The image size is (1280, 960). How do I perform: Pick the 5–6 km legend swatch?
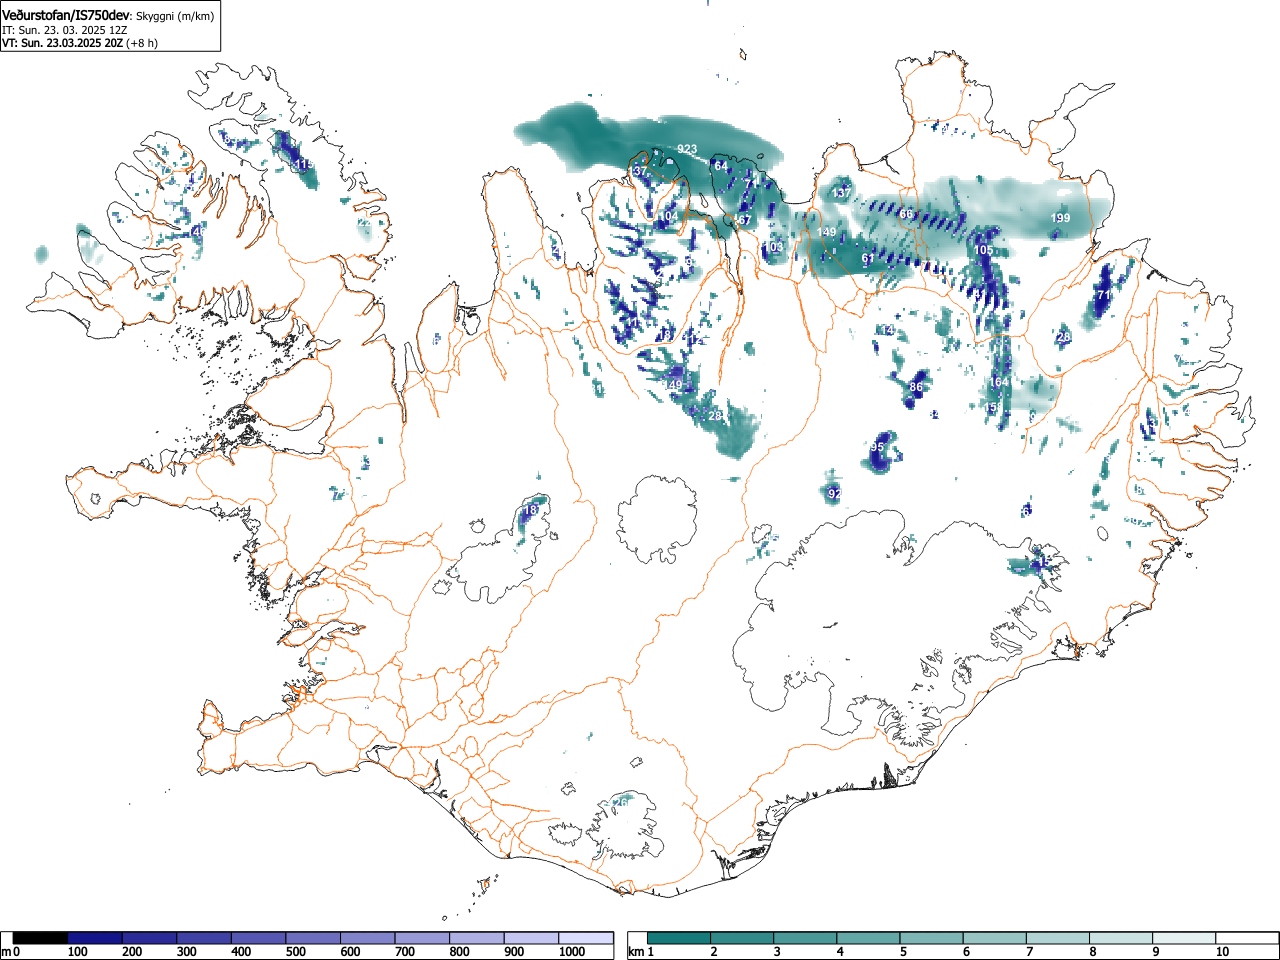point(932,938)
